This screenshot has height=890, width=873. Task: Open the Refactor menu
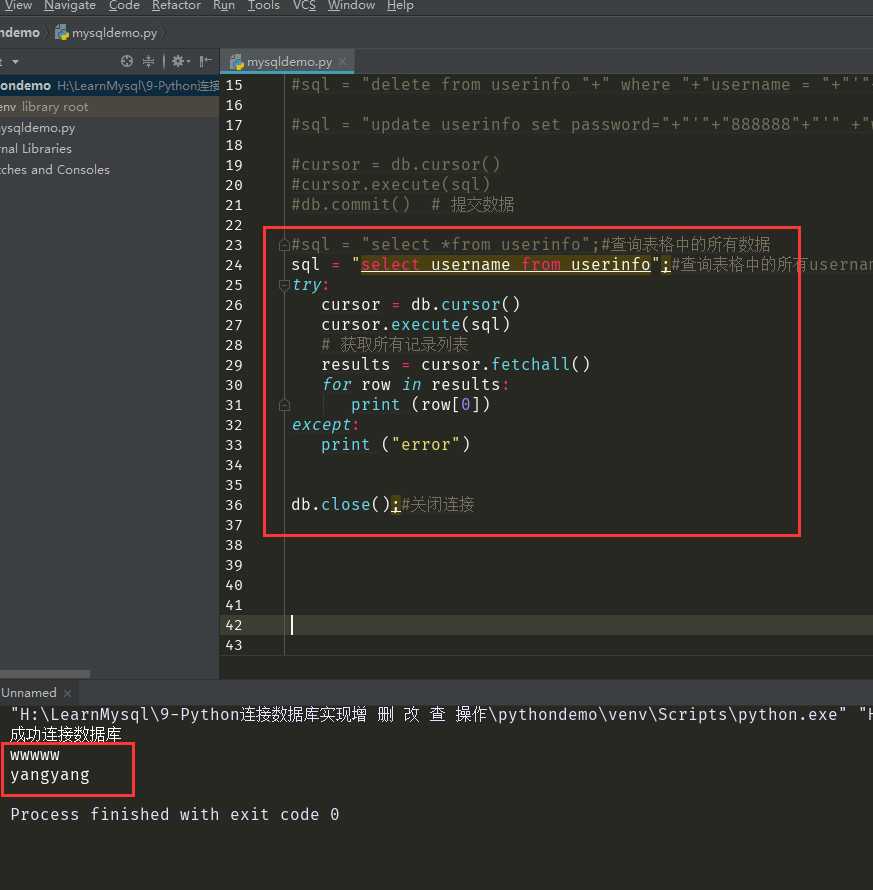pos(176,6)
